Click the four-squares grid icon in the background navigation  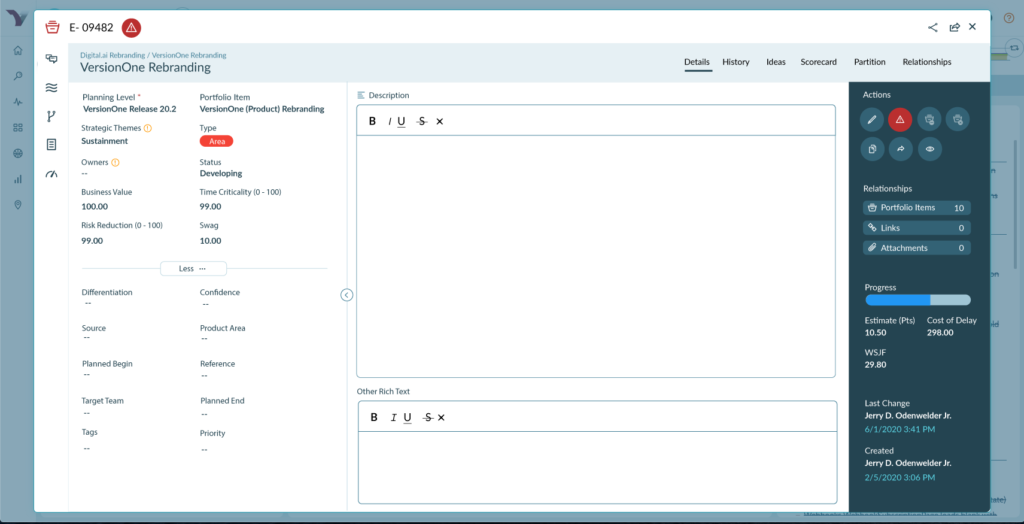pyautogui.click(x=18, y=127)
